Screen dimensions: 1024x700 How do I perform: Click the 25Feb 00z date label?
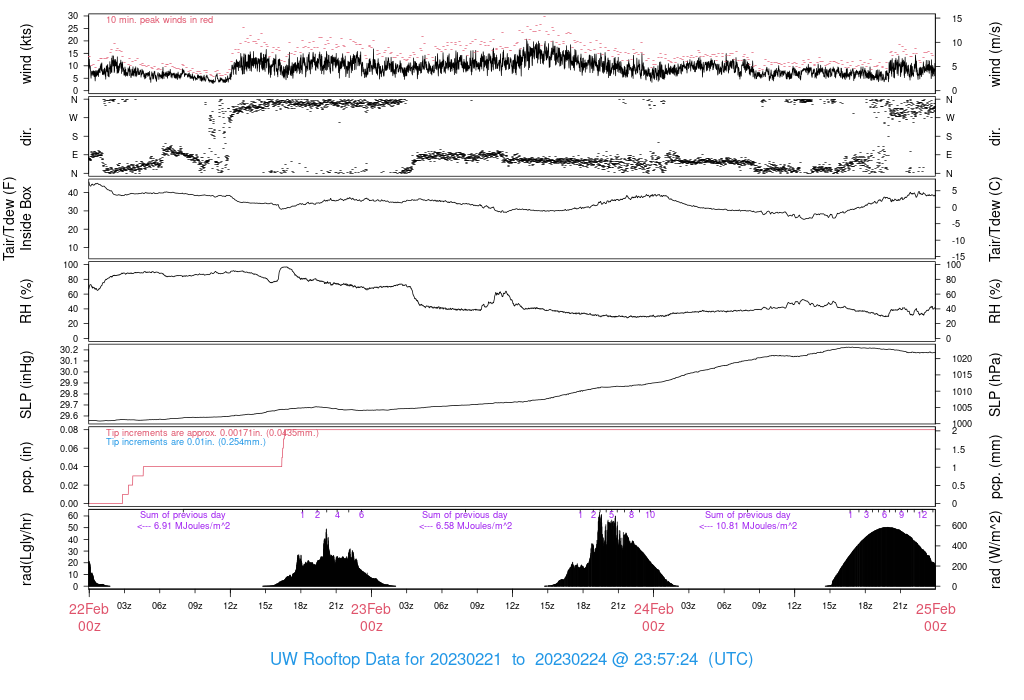(935, 617)
